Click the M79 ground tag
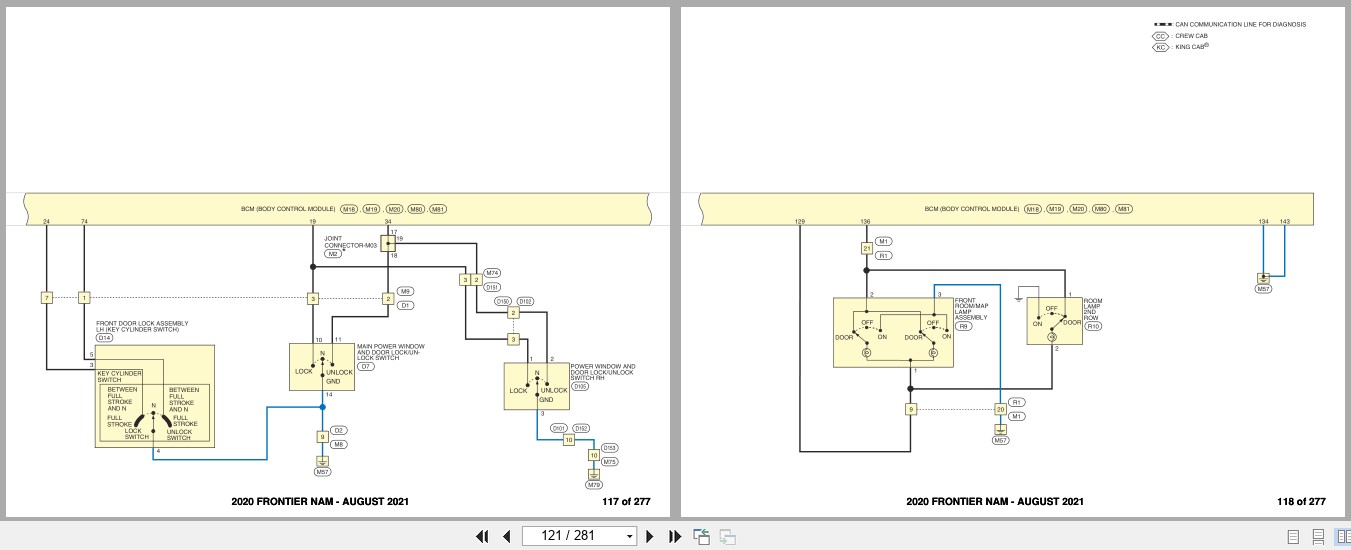1351x550 pixels. pyautogui.click(x=594, y=485)
